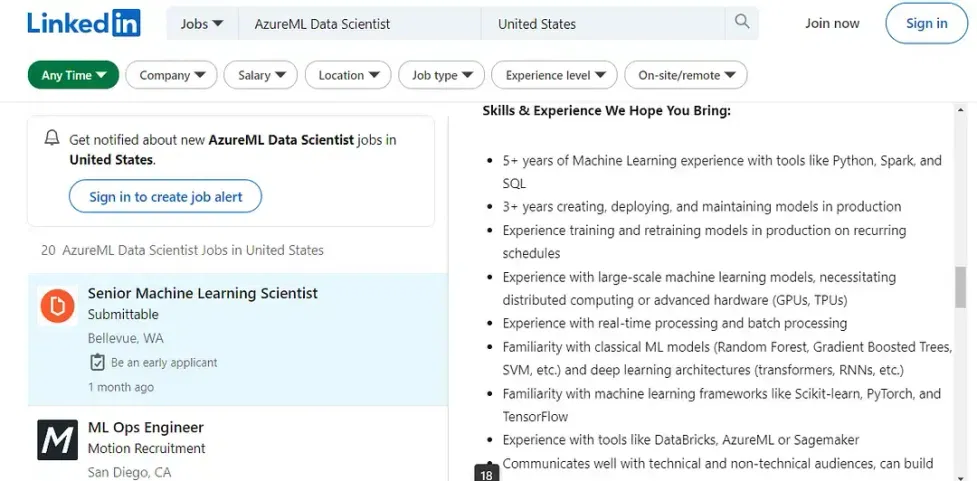Open the Company filter dropdown
The height and width of the screenshot is (481, 977).
point(172,75)
